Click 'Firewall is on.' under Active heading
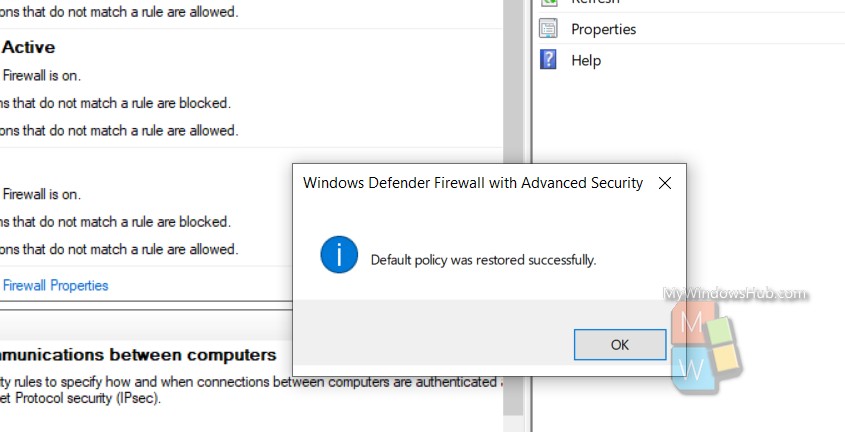This screenshot has width=845, height=432. pos(41,76)
